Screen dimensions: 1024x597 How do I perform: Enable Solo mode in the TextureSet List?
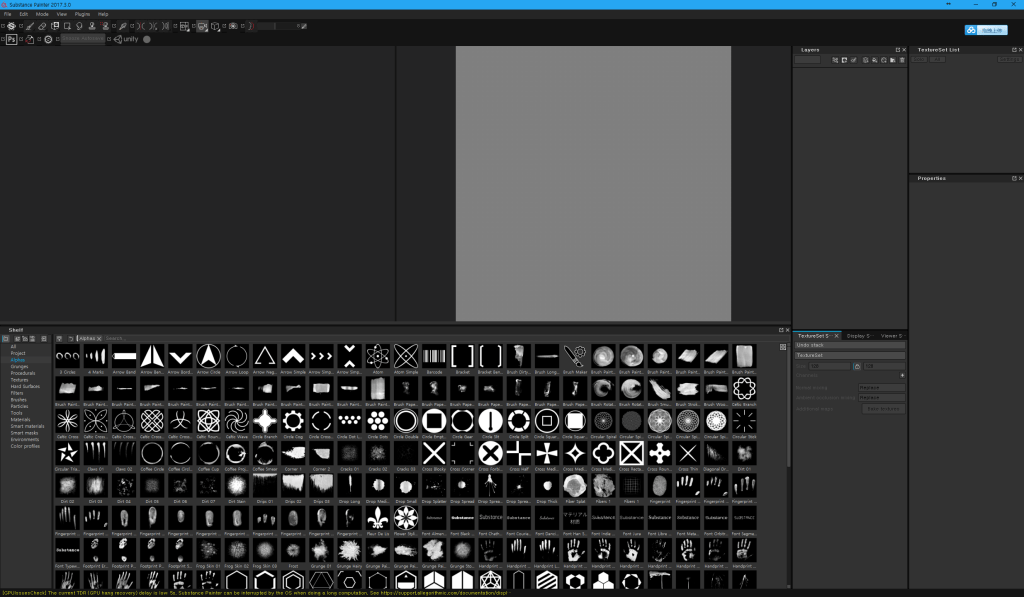tap(919, 59)
